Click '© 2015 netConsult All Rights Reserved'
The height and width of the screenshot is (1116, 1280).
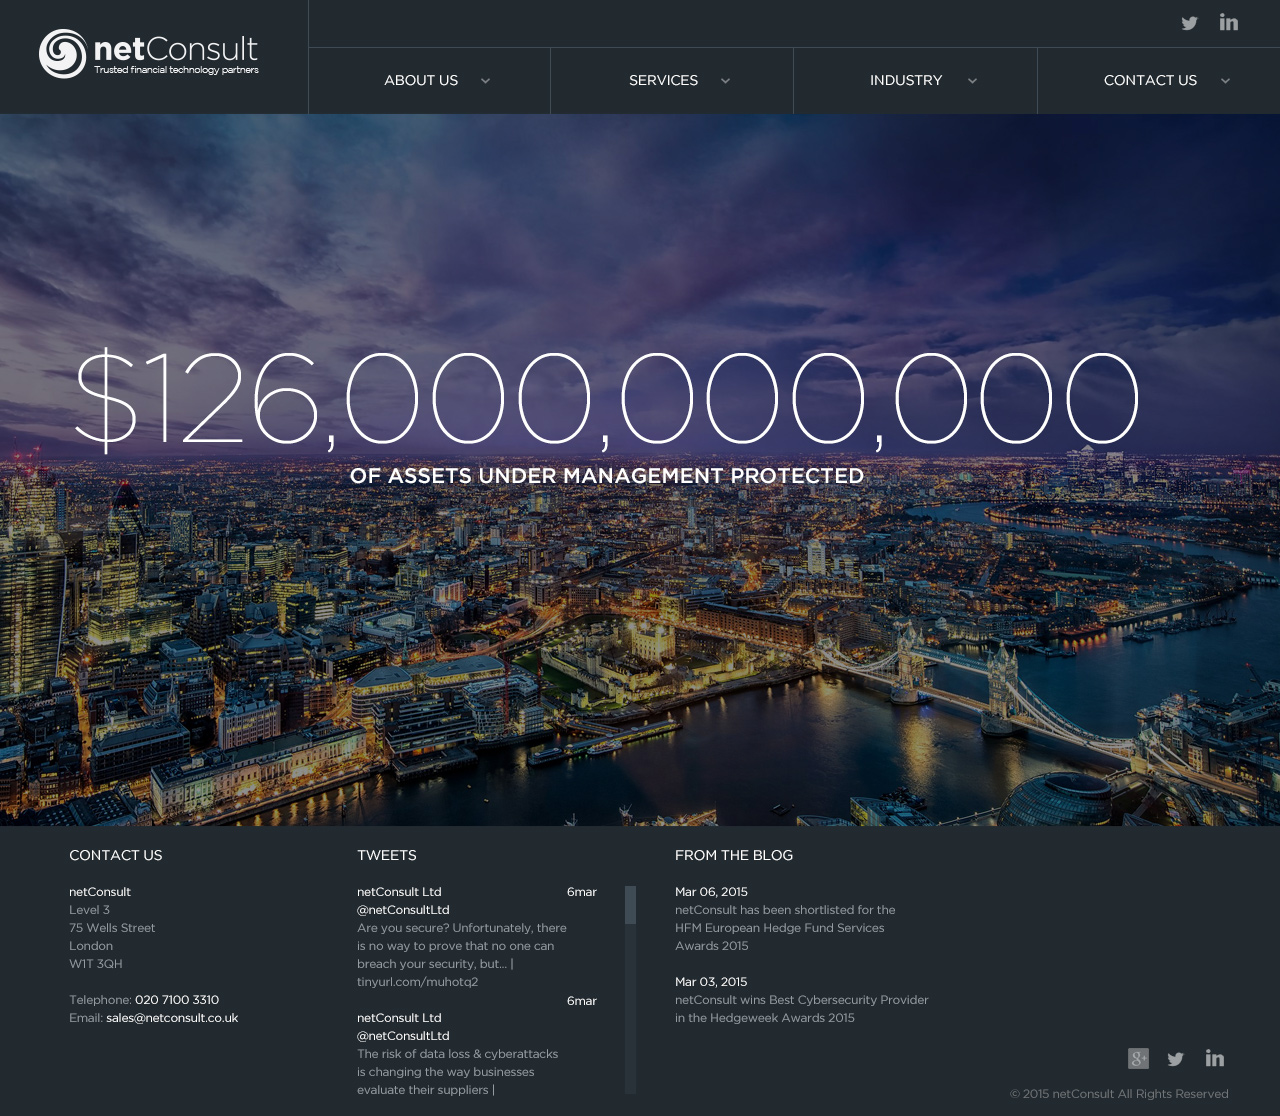tap(1119, 1094)
